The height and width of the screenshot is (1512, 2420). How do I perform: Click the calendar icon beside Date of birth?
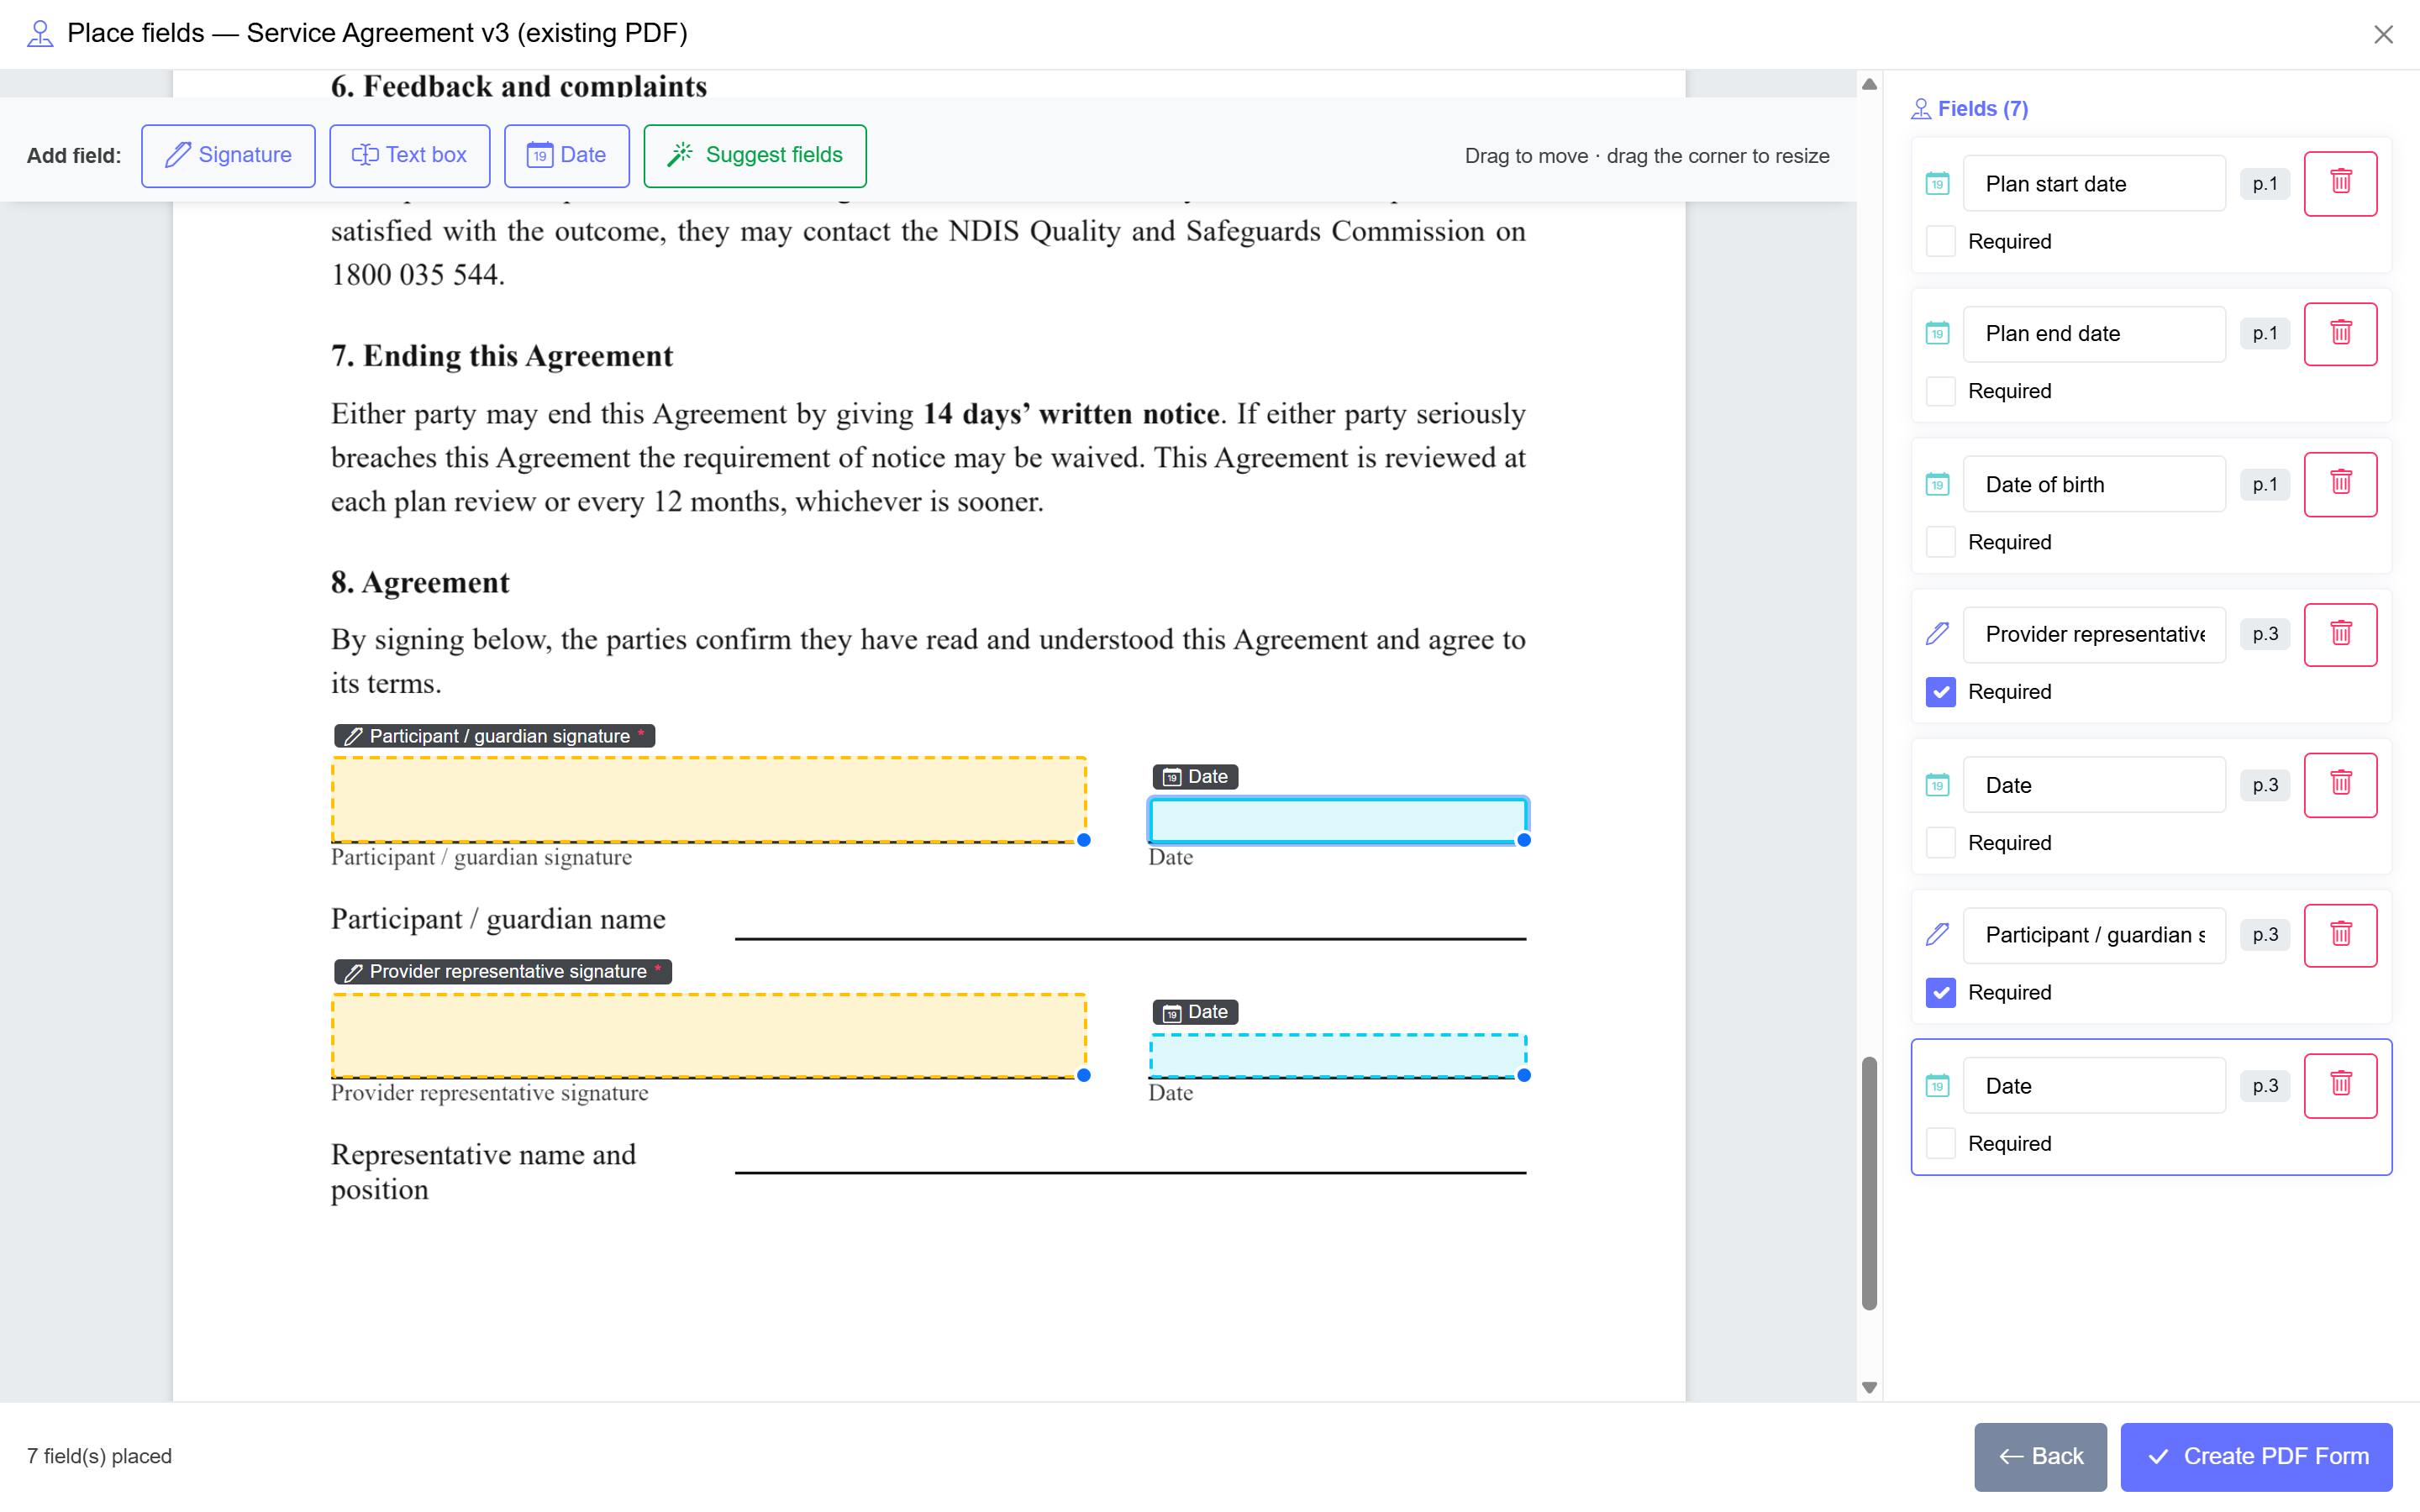click(x=1937, y=485)
